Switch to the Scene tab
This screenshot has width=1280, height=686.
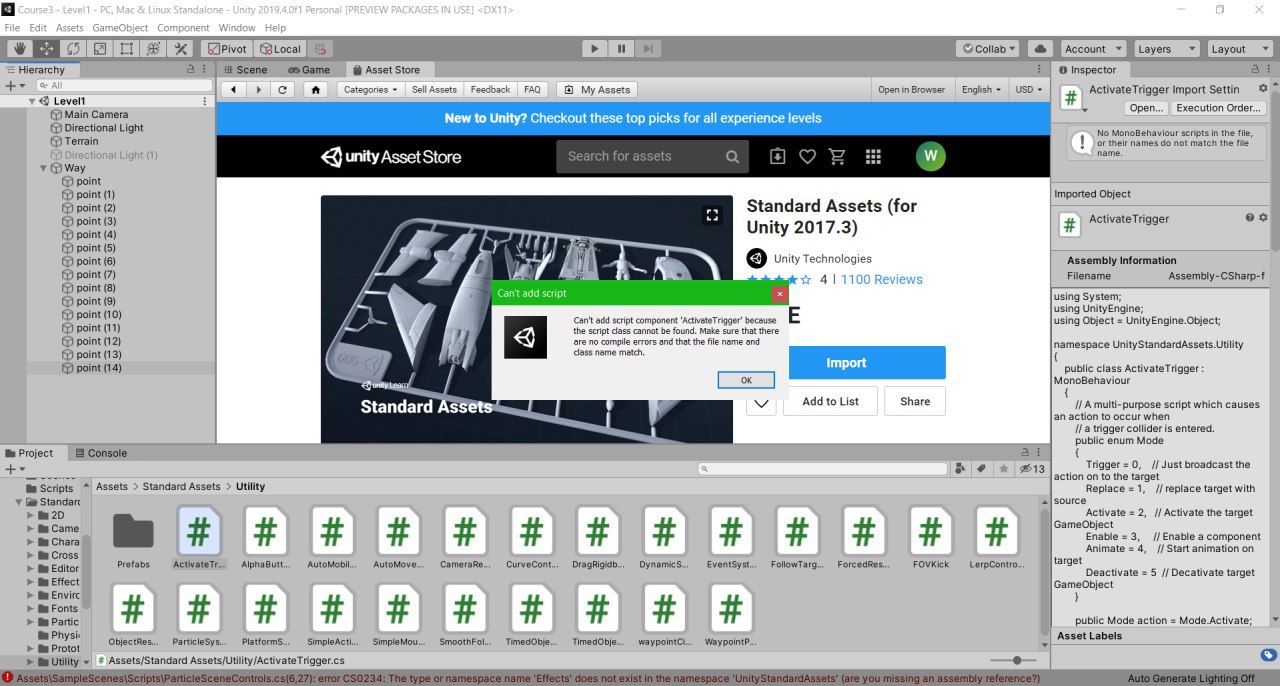(x=245, y=70)
